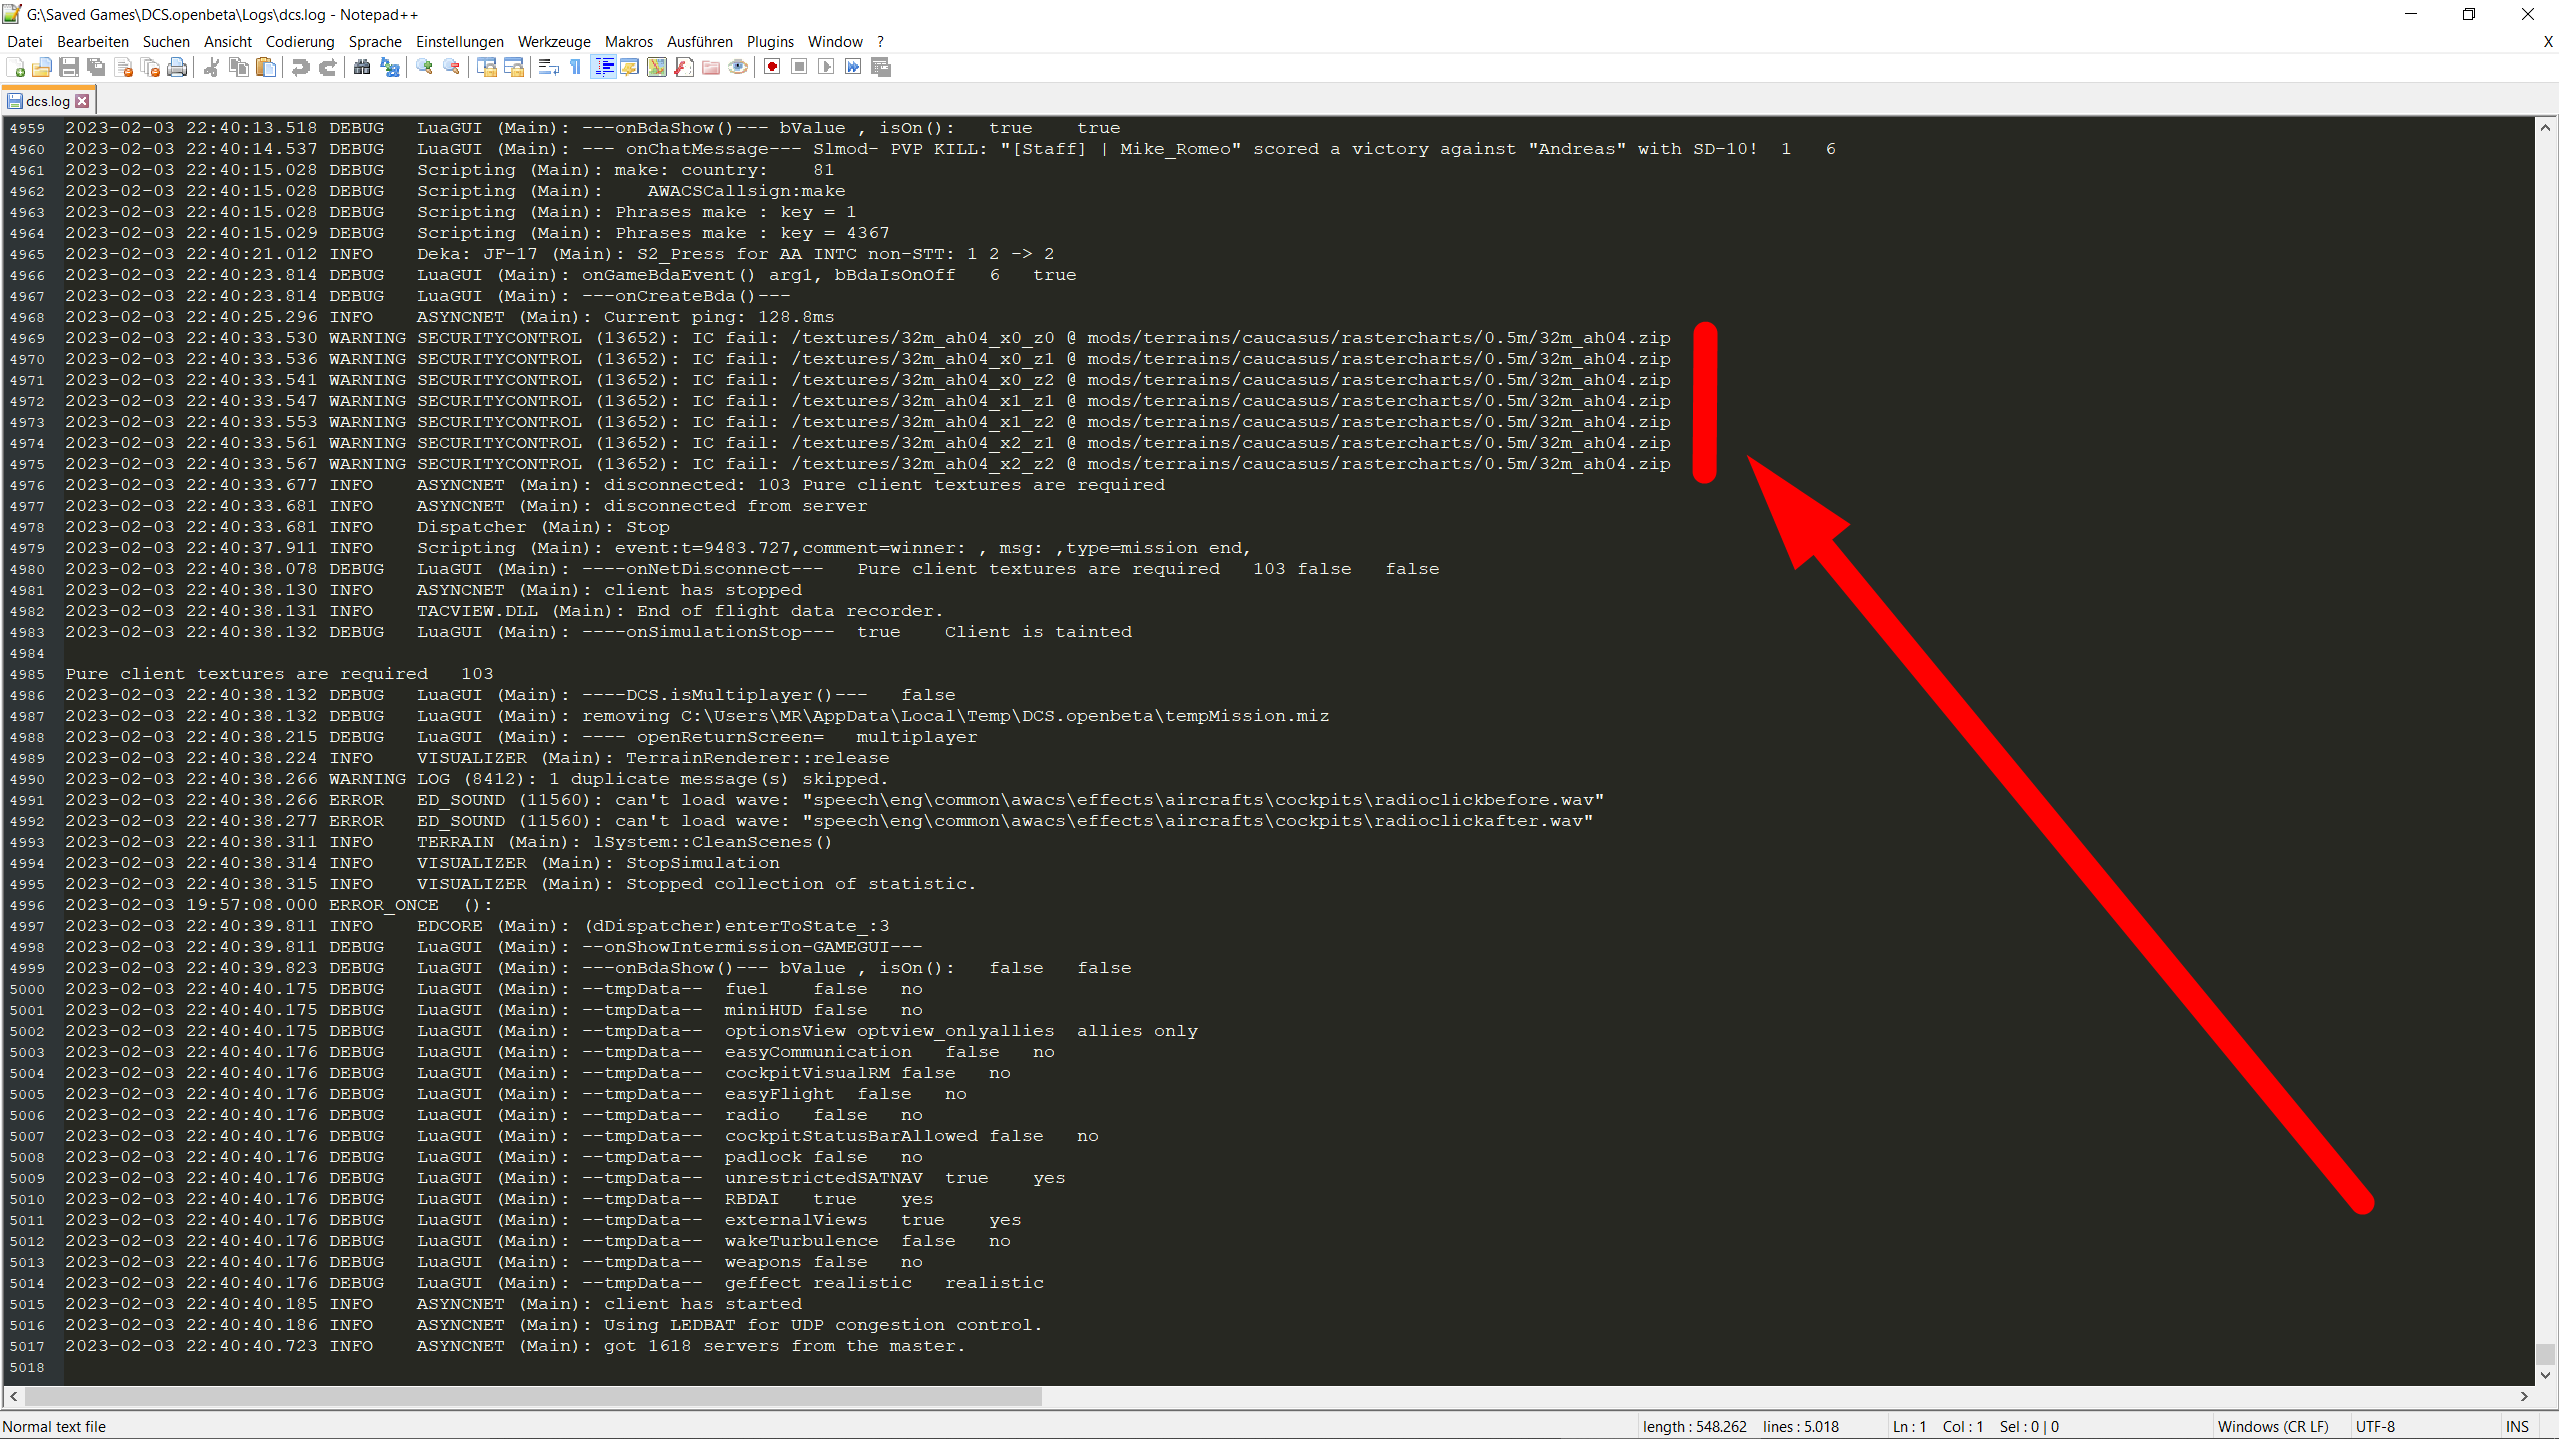The width and height of the screenshot is (2559, 1439).
Task: Open the Einstellungen menu
Action: (x=460, y=42)
